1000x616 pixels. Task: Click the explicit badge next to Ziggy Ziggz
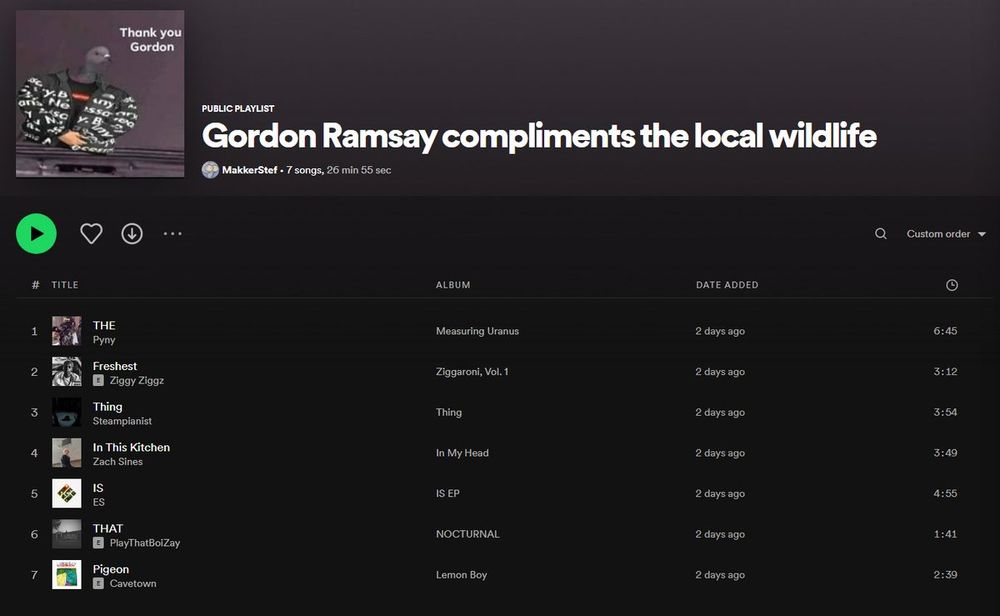click(x=98, y=381)
